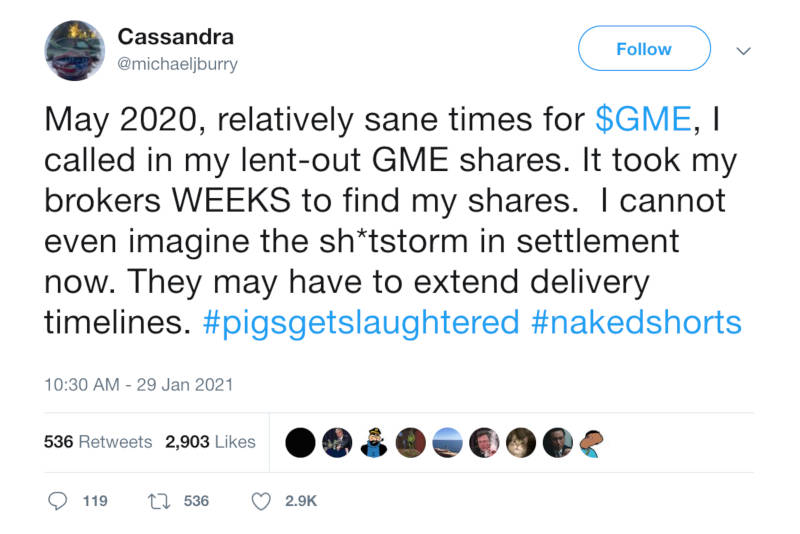Screen dimensions: 800x534
Task: Open Cassandra's profile picture
Action: click(x=74, y=50)
